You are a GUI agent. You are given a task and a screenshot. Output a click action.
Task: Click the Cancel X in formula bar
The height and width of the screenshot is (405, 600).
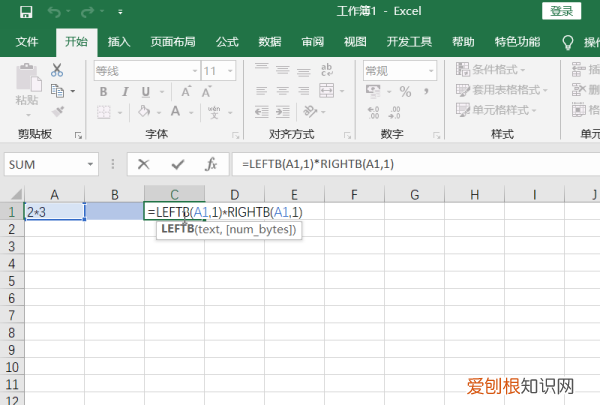143,164
